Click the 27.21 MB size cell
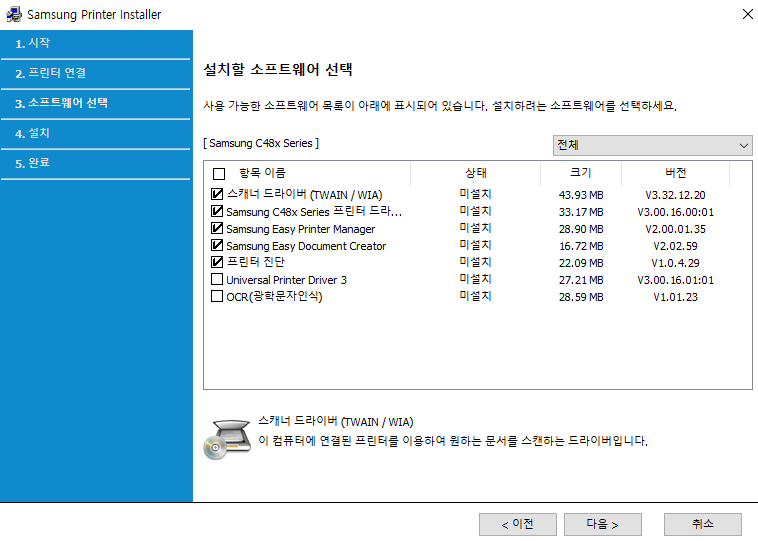 coord(581,280)
